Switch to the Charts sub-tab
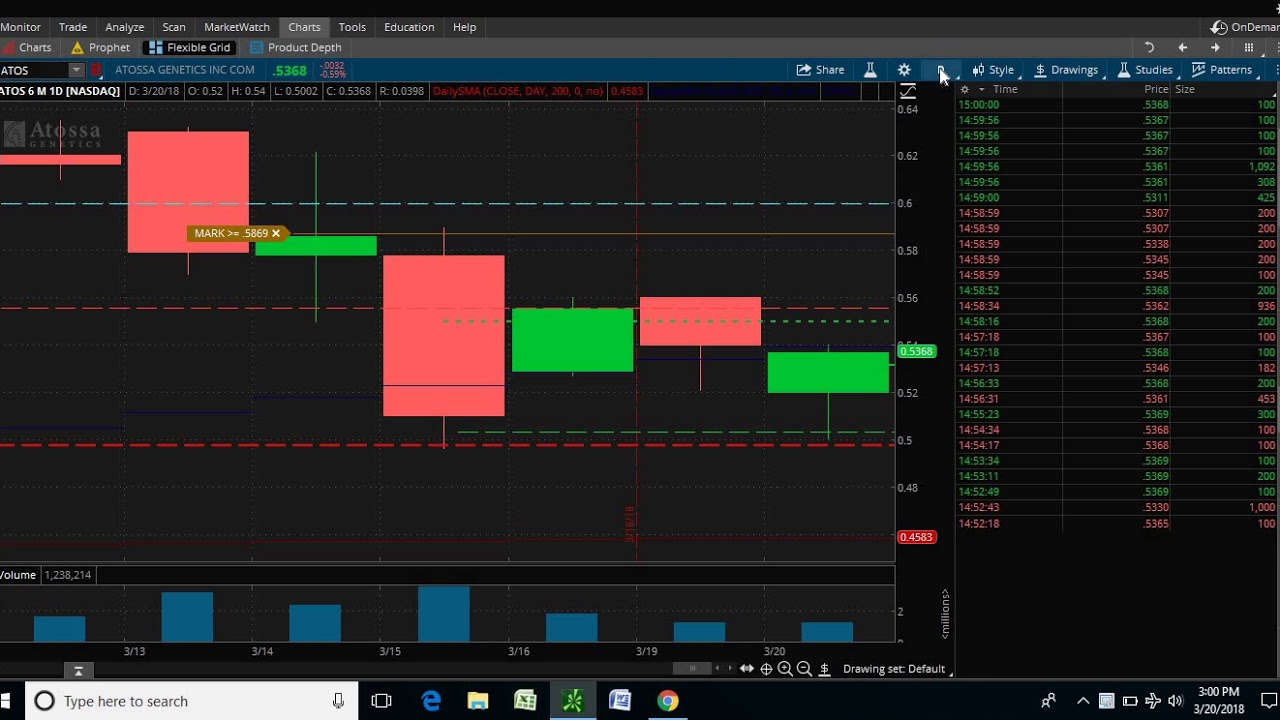 click(27, 47)
